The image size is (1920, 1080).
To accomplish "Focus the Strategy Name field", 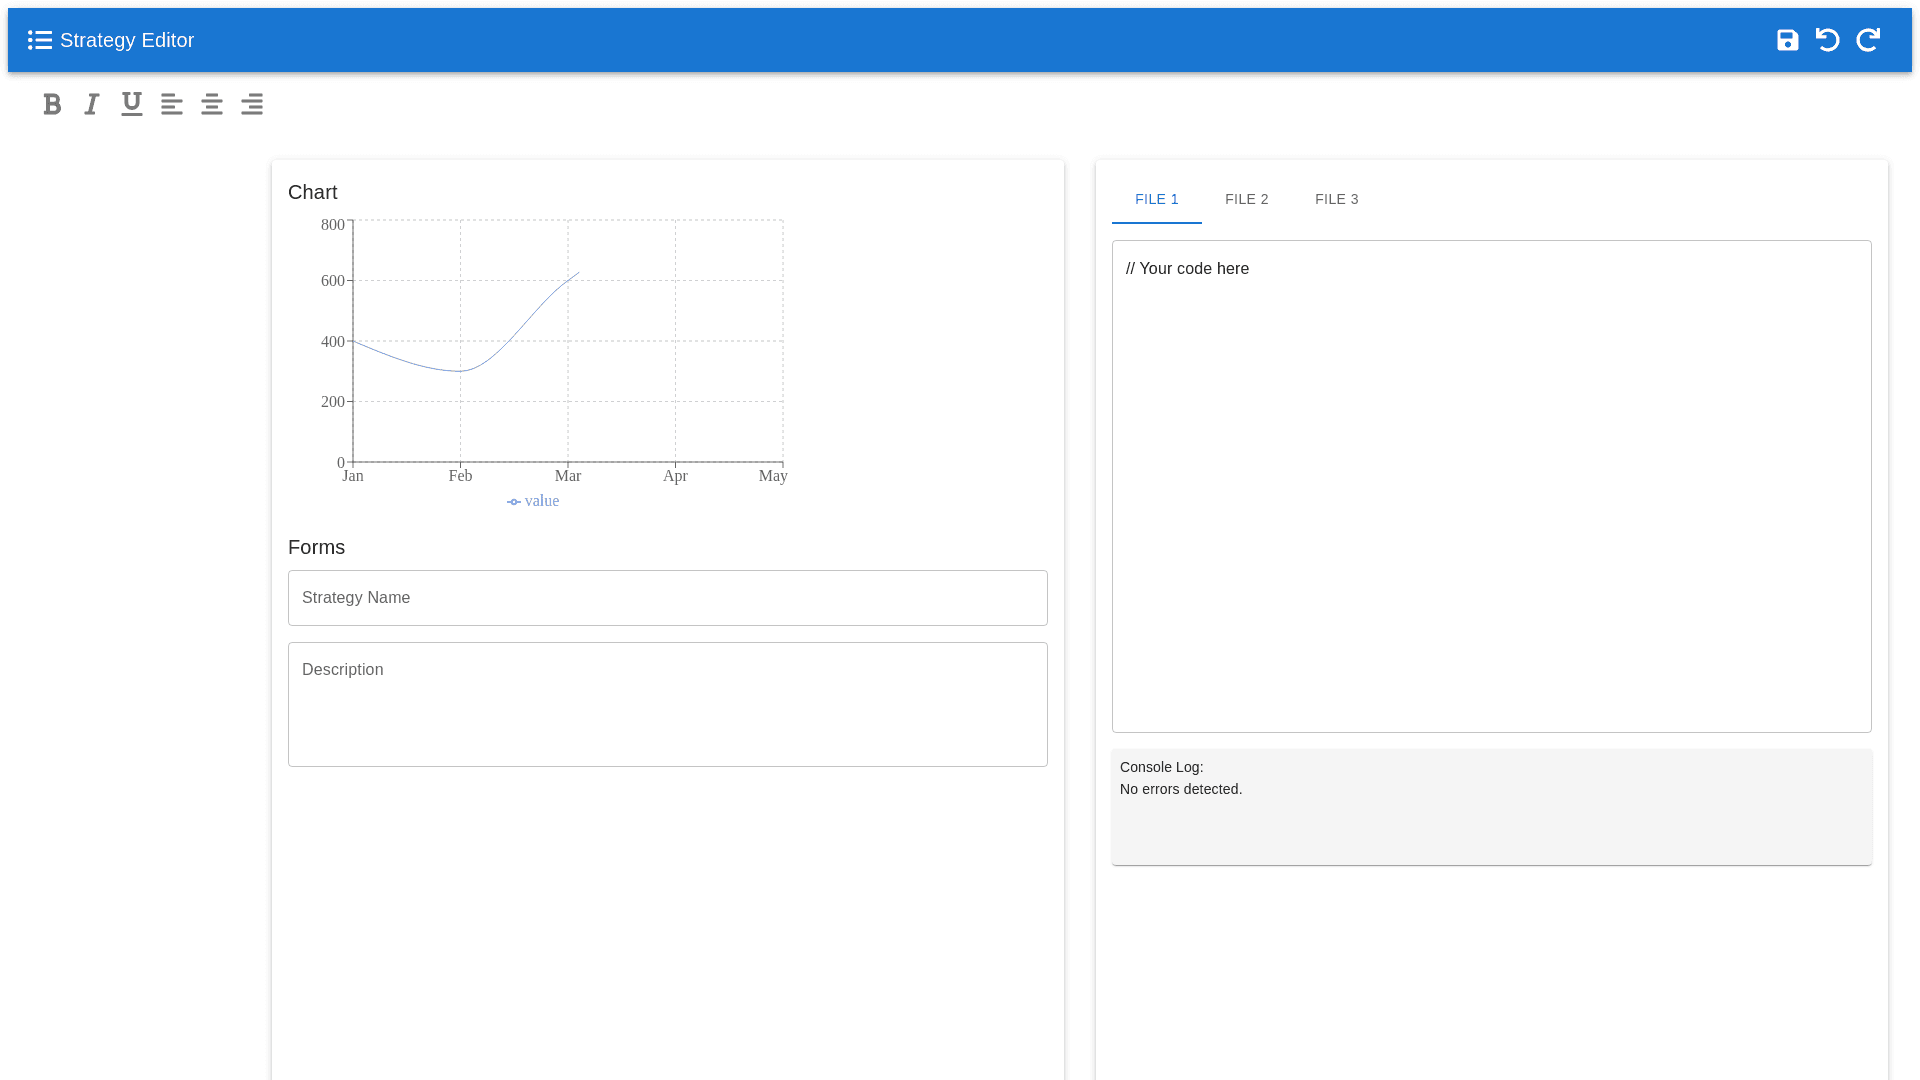I will pyautogui.click(x=667, y=598).
